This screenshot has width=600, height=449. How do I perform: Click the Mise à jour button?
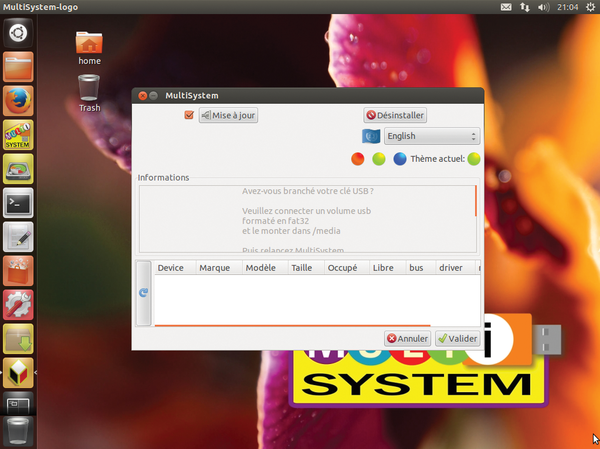tap(228, 115)
